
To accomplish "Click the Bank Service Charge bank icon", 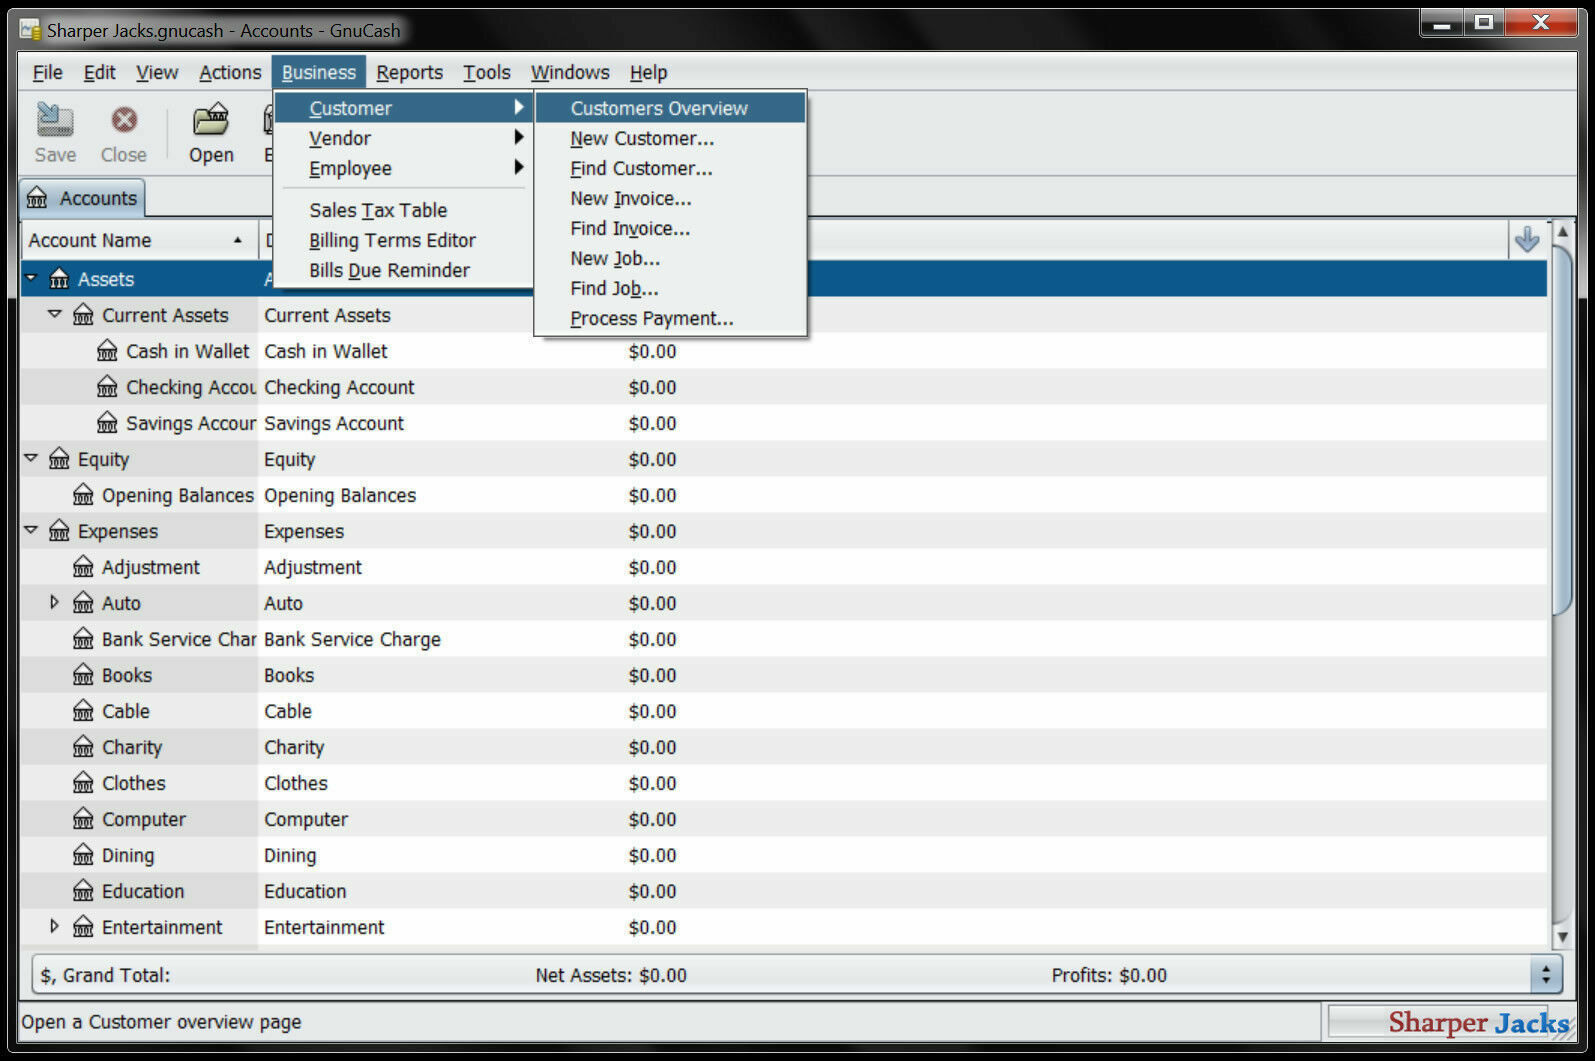I will [x=83, y=639].
